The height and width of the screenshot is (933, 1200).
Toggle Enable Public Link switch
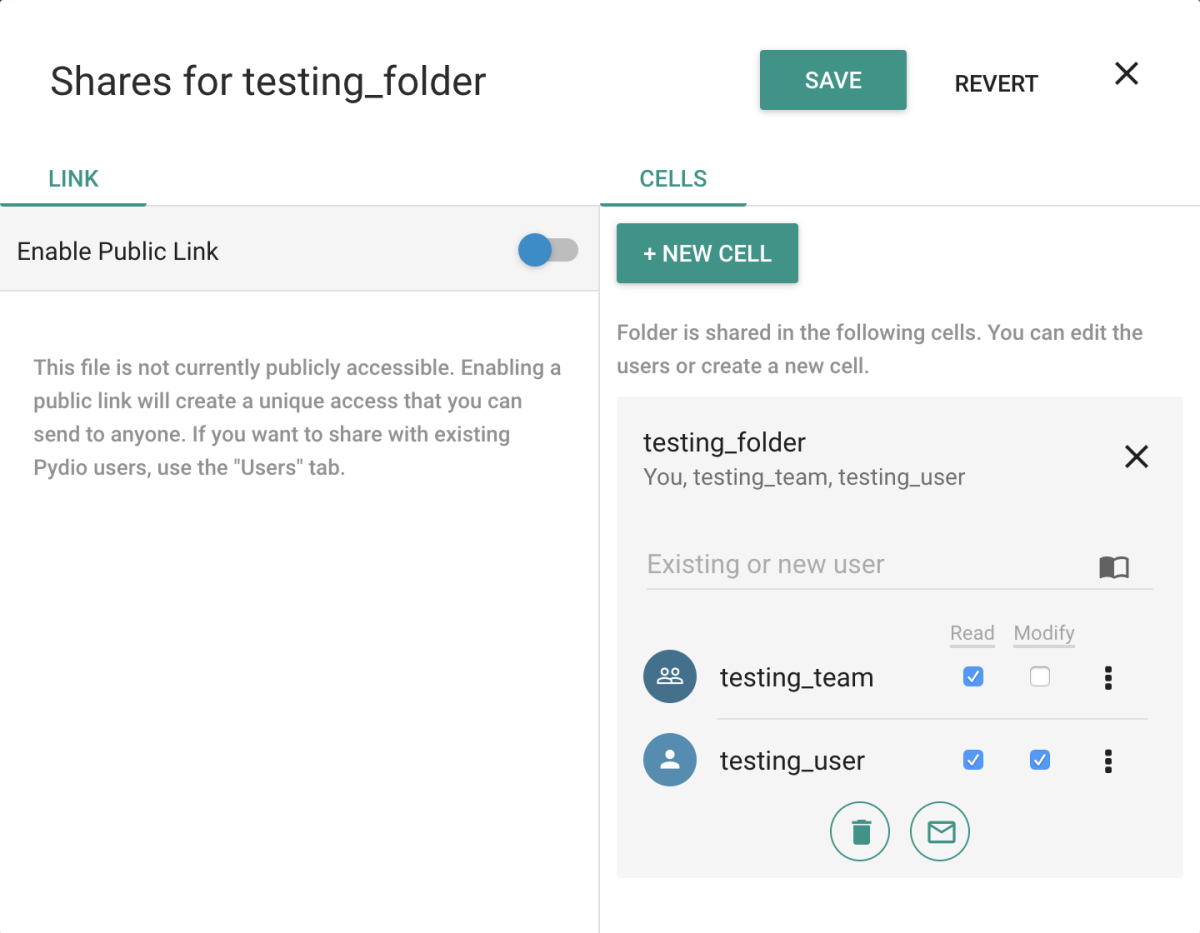548,250
